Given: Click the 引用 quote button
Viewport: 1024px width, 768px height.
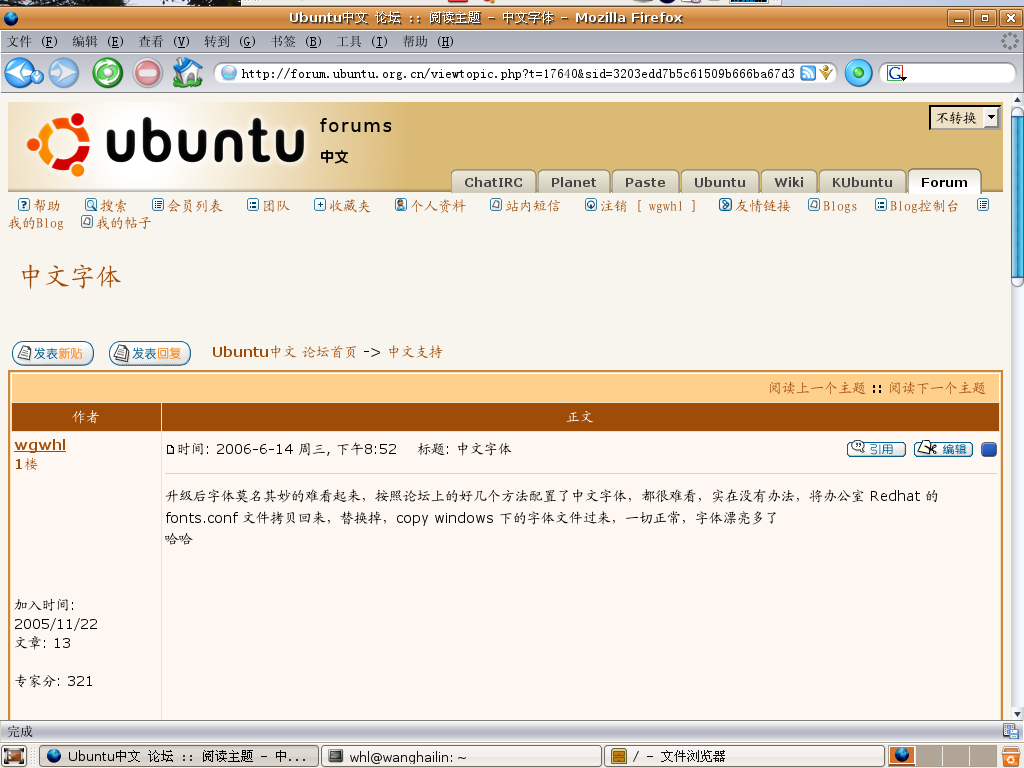Looking at the screenshot, I should (x=876, y=449).
